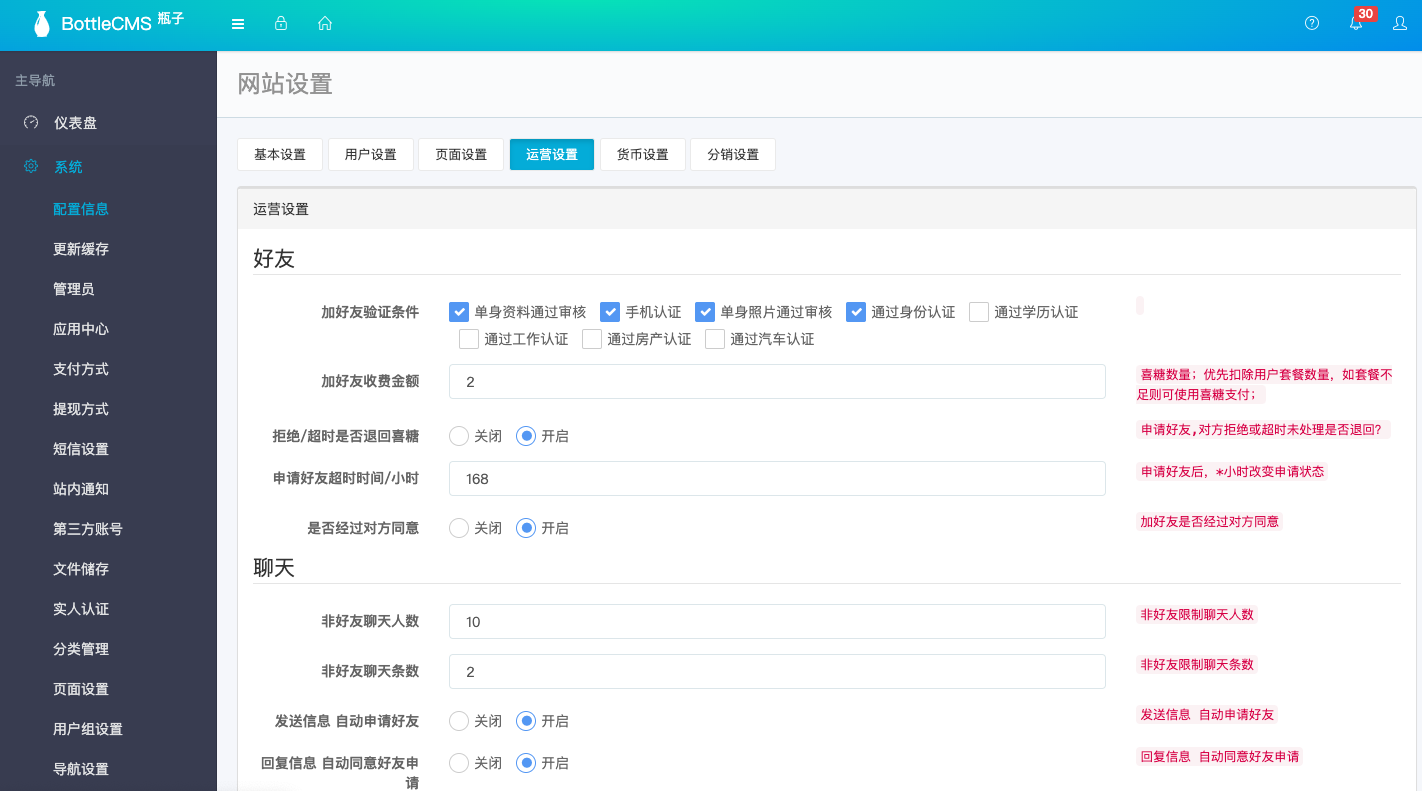Viewport: 1422px width, 791px height.
Task: Select 开启 for 是否经过对方同意
Action: click(526, 528)
